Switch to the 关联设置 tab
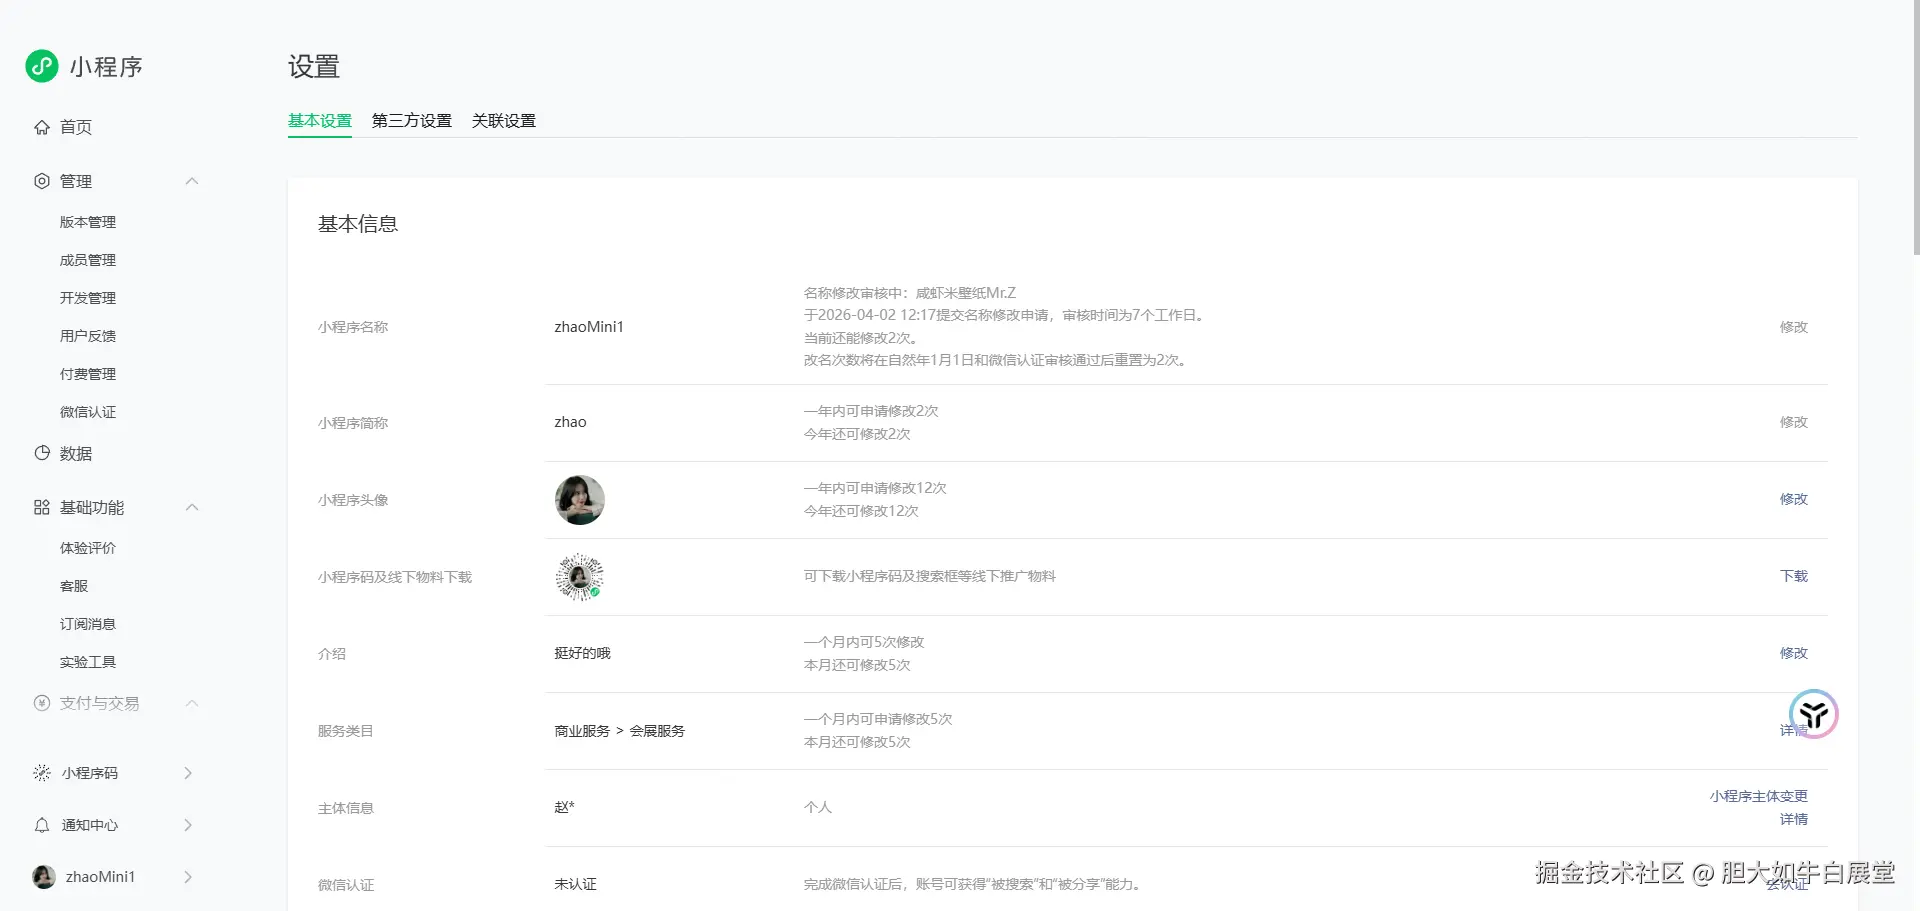The height and width of the screenshot is (911, 1920). pyautogui.click(x=504, y=121)
